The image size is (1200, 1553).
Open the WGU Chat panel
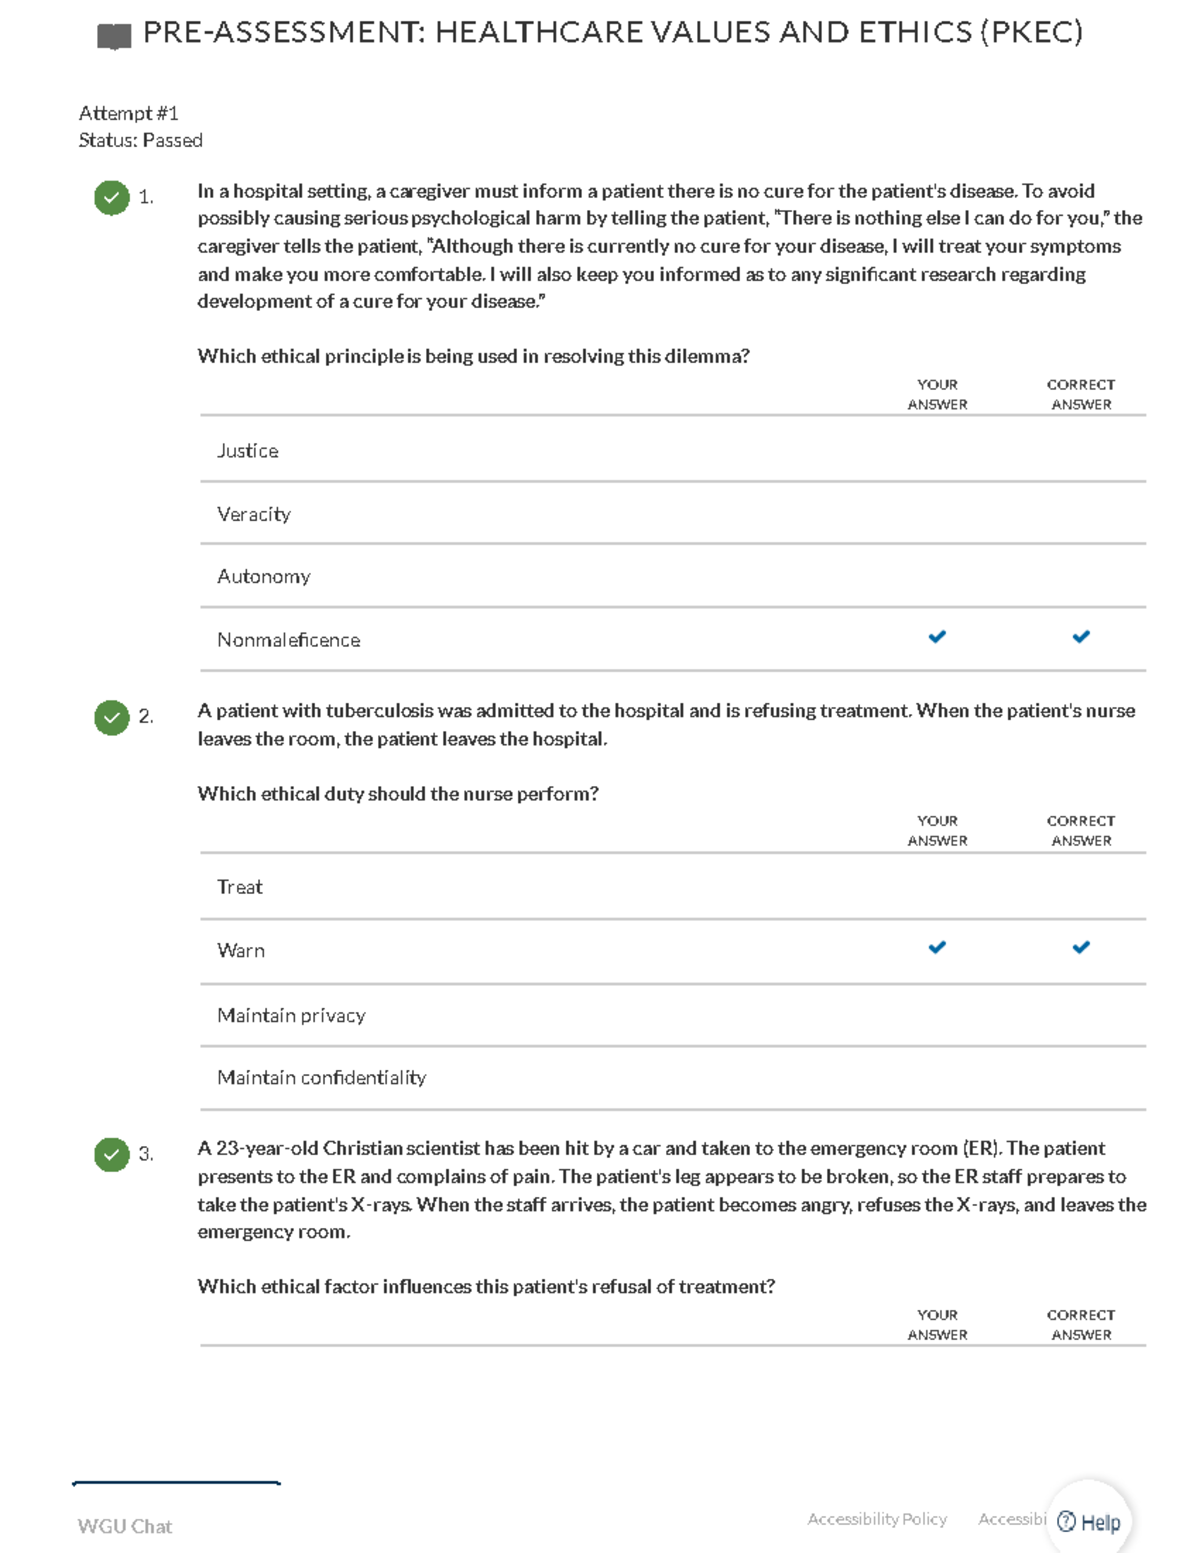124,1526
